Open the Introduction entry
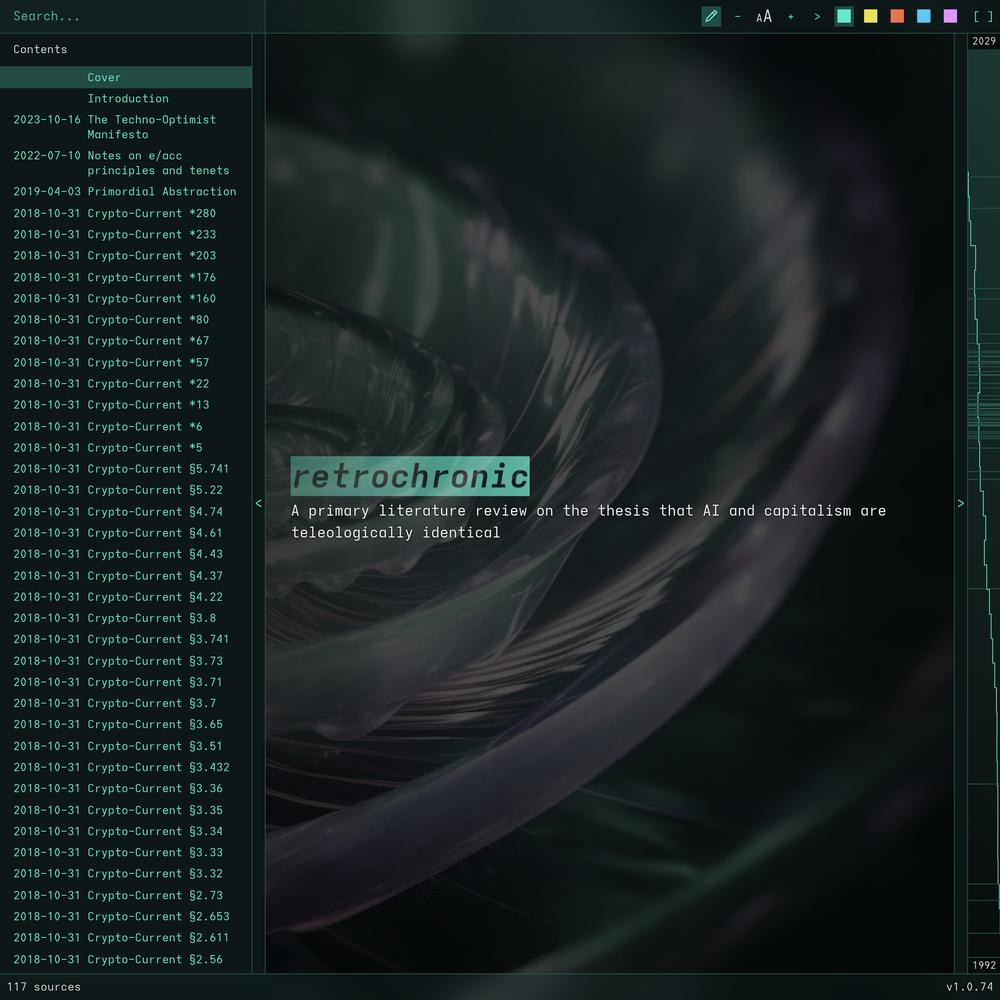Viewport: 1000px width, 1000px height. click(126, 98)
